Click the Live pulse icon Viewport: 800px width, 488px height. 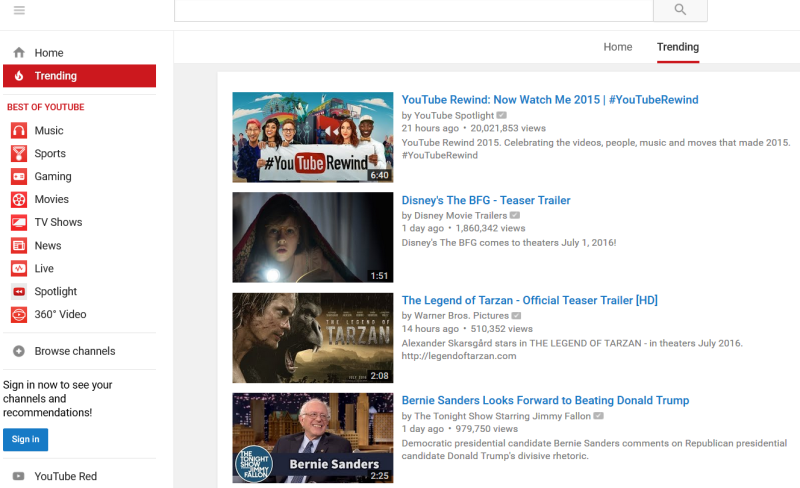[x=19, y=269]
